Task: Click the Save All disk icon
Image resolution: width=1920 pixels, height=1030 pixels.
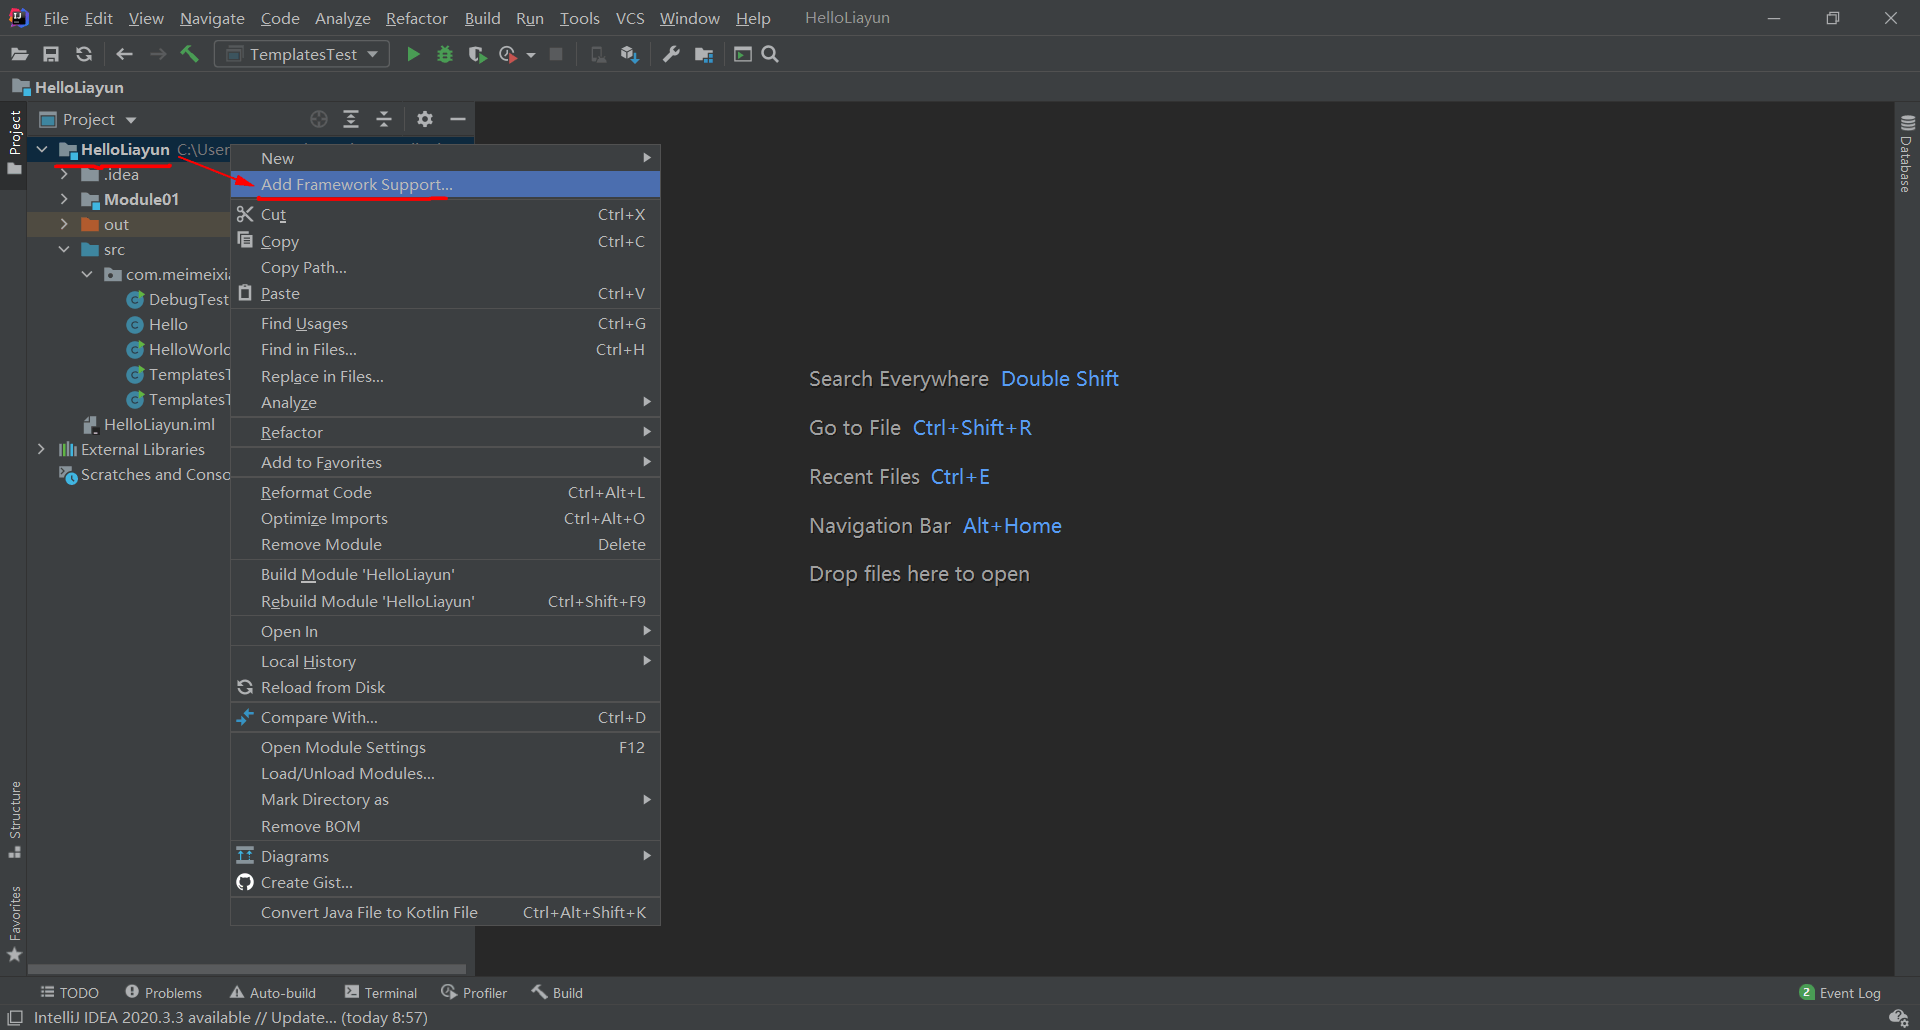Action: pos(51,54)
